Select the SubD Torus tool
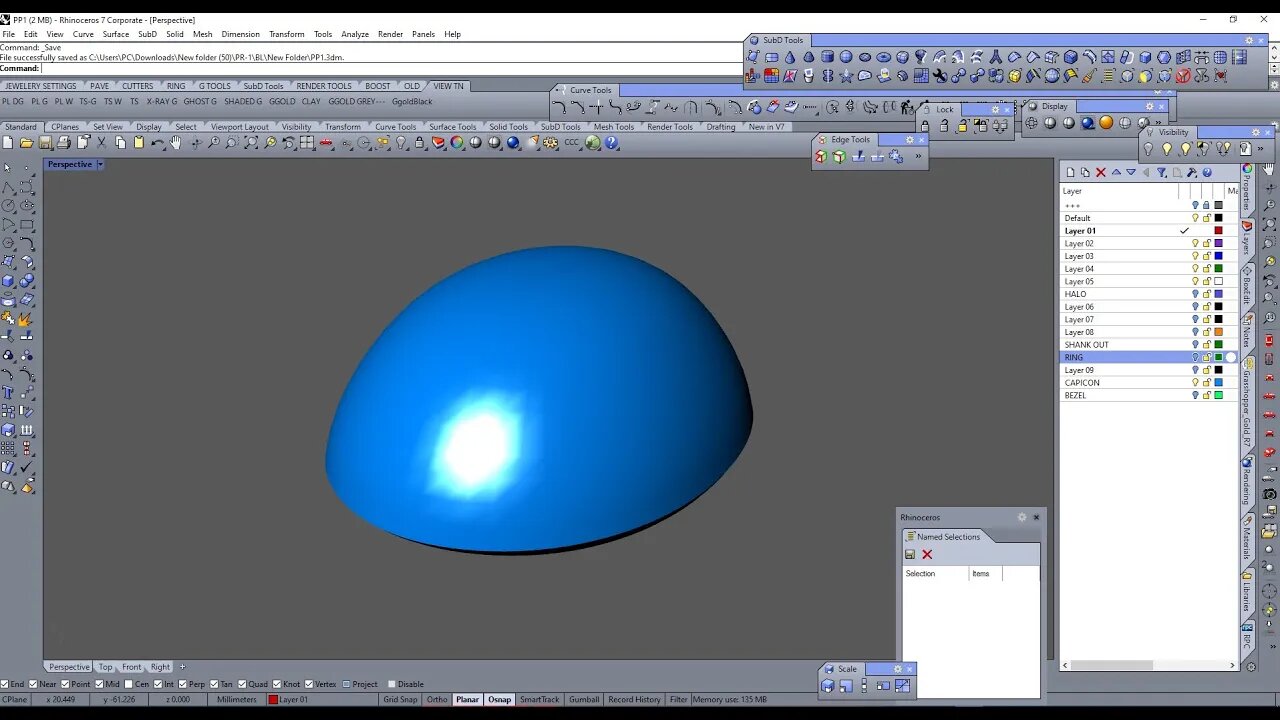This screenshot has height=720, width=1280. [883, 57]
